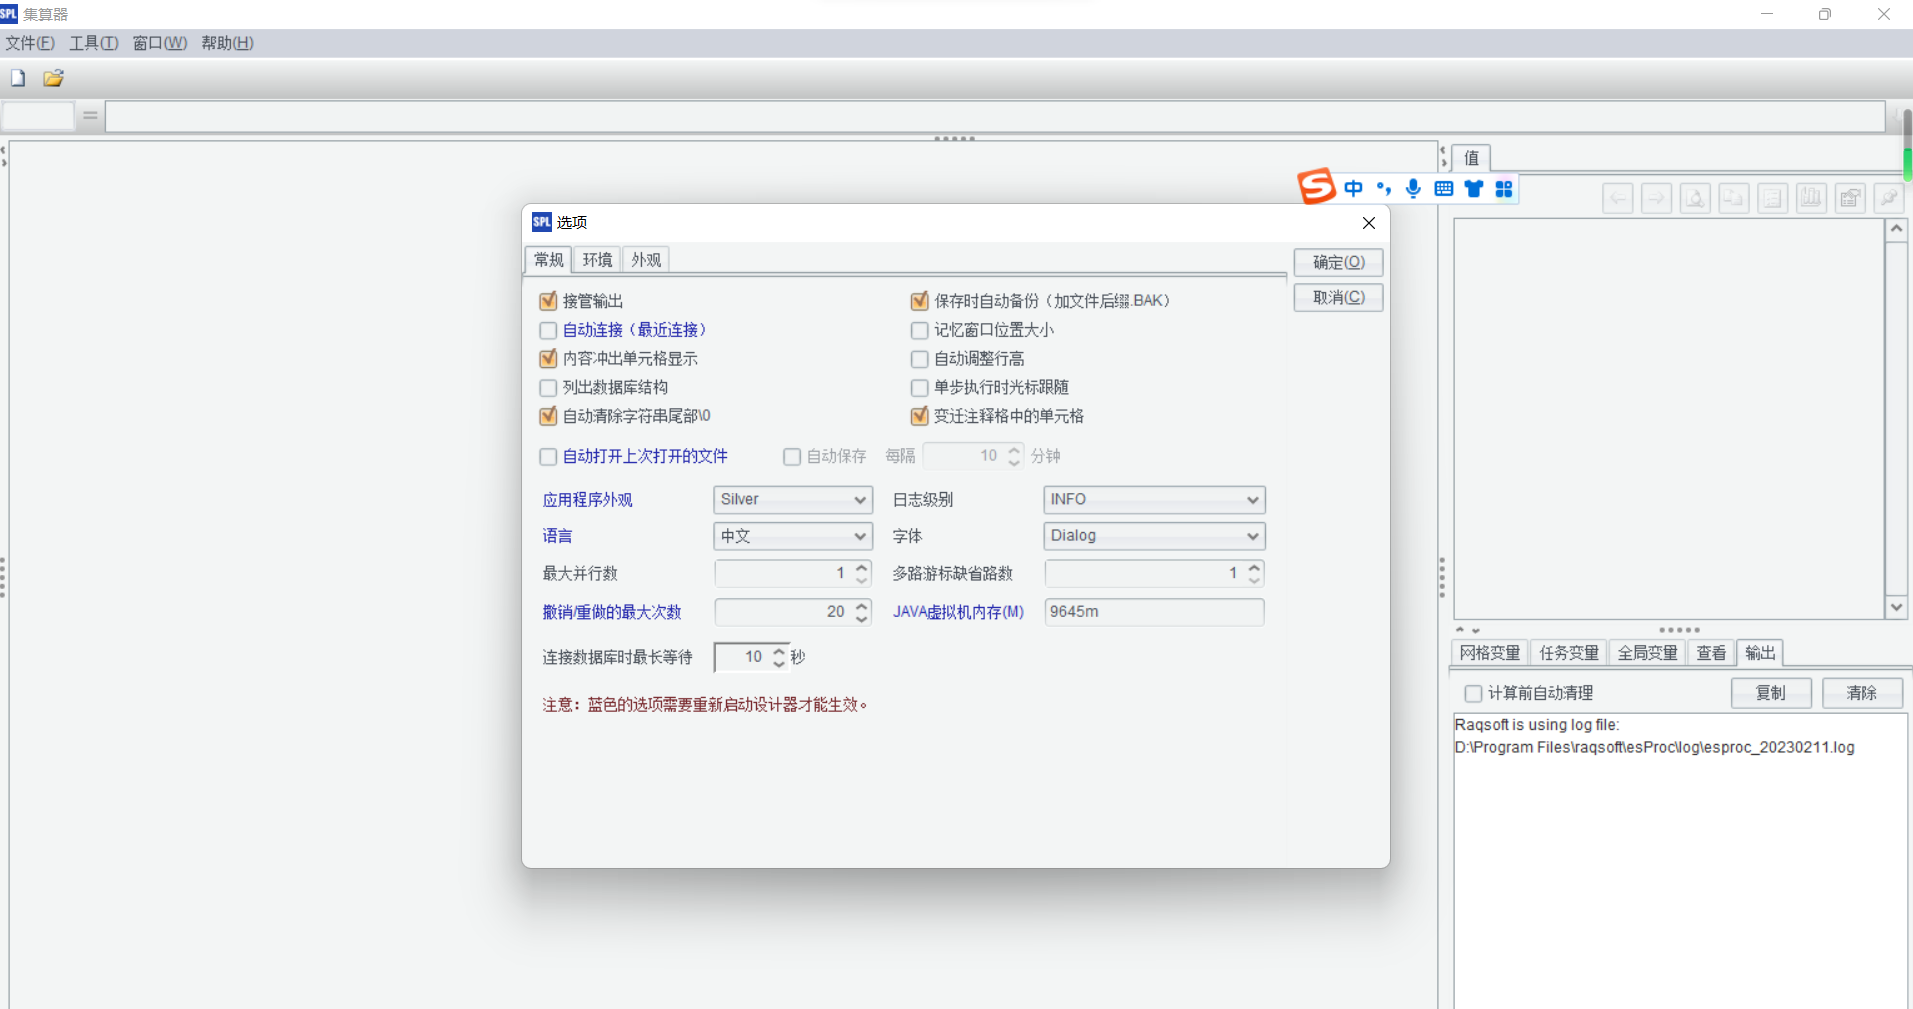Image resolution: width=1913 pixels, height=1009 pixels.
Task: Create a new file via toolbar icon
Action: [18, 78]
